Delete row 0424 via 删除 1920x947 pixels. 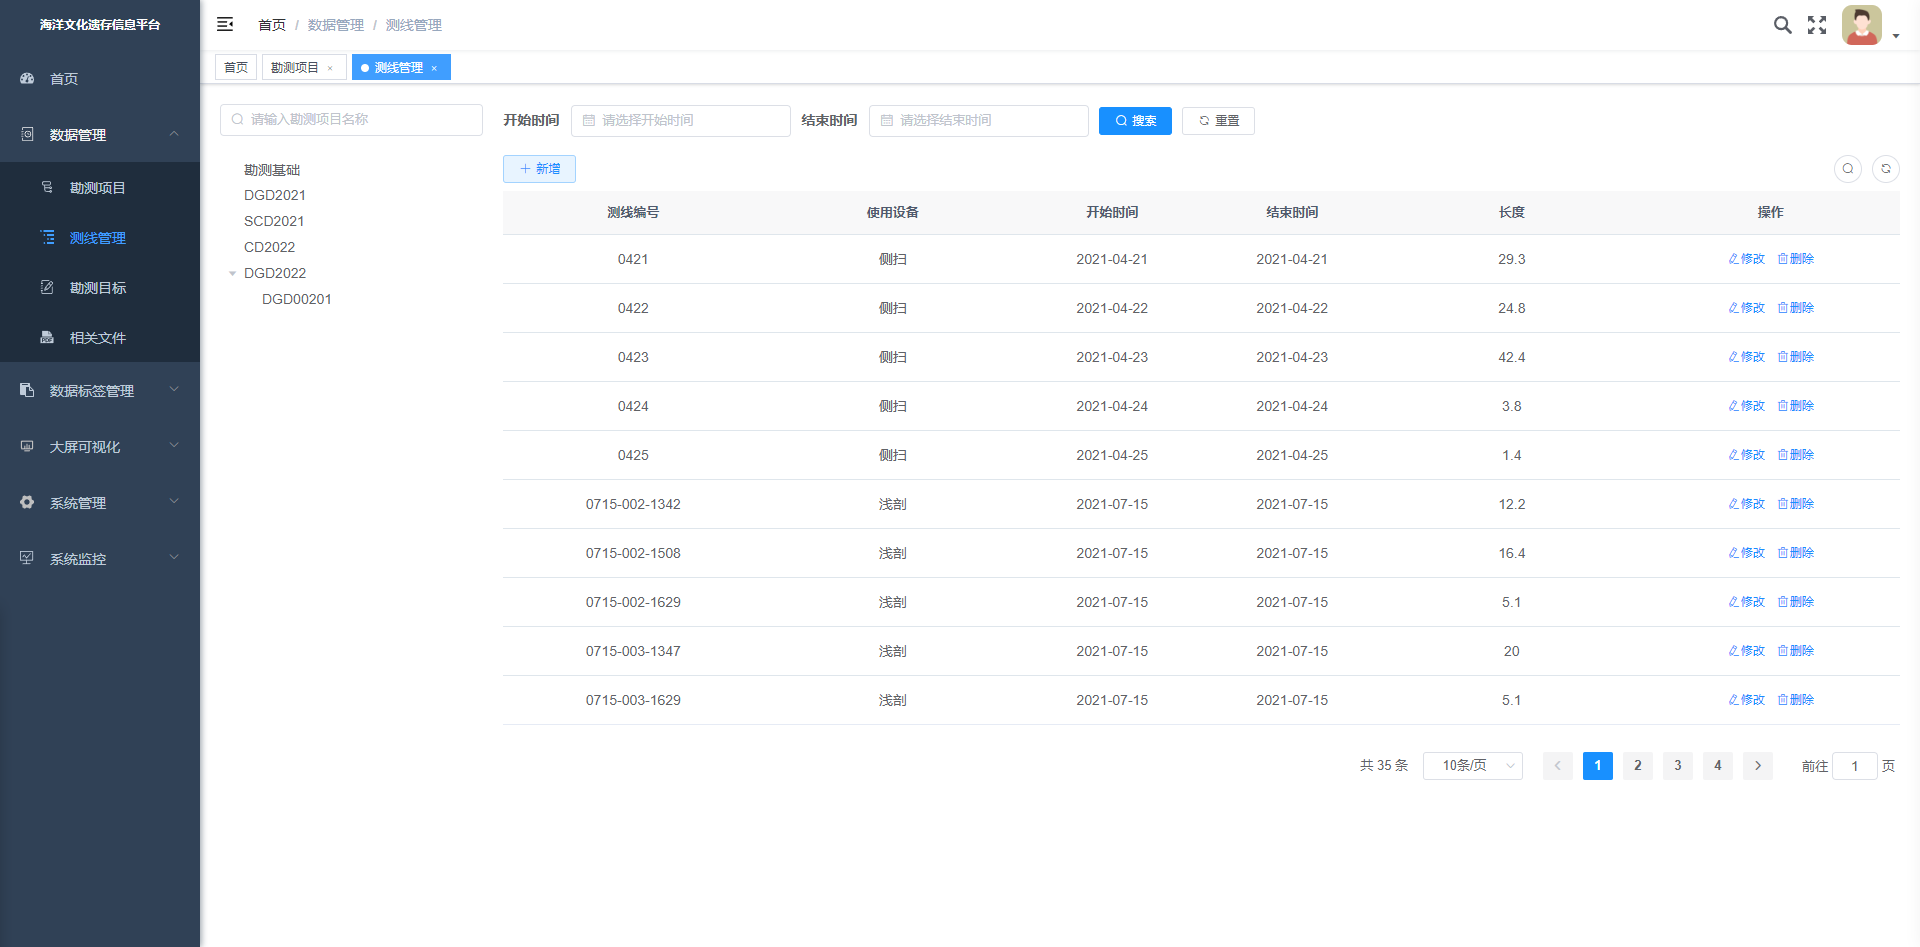pos(1796,406)
